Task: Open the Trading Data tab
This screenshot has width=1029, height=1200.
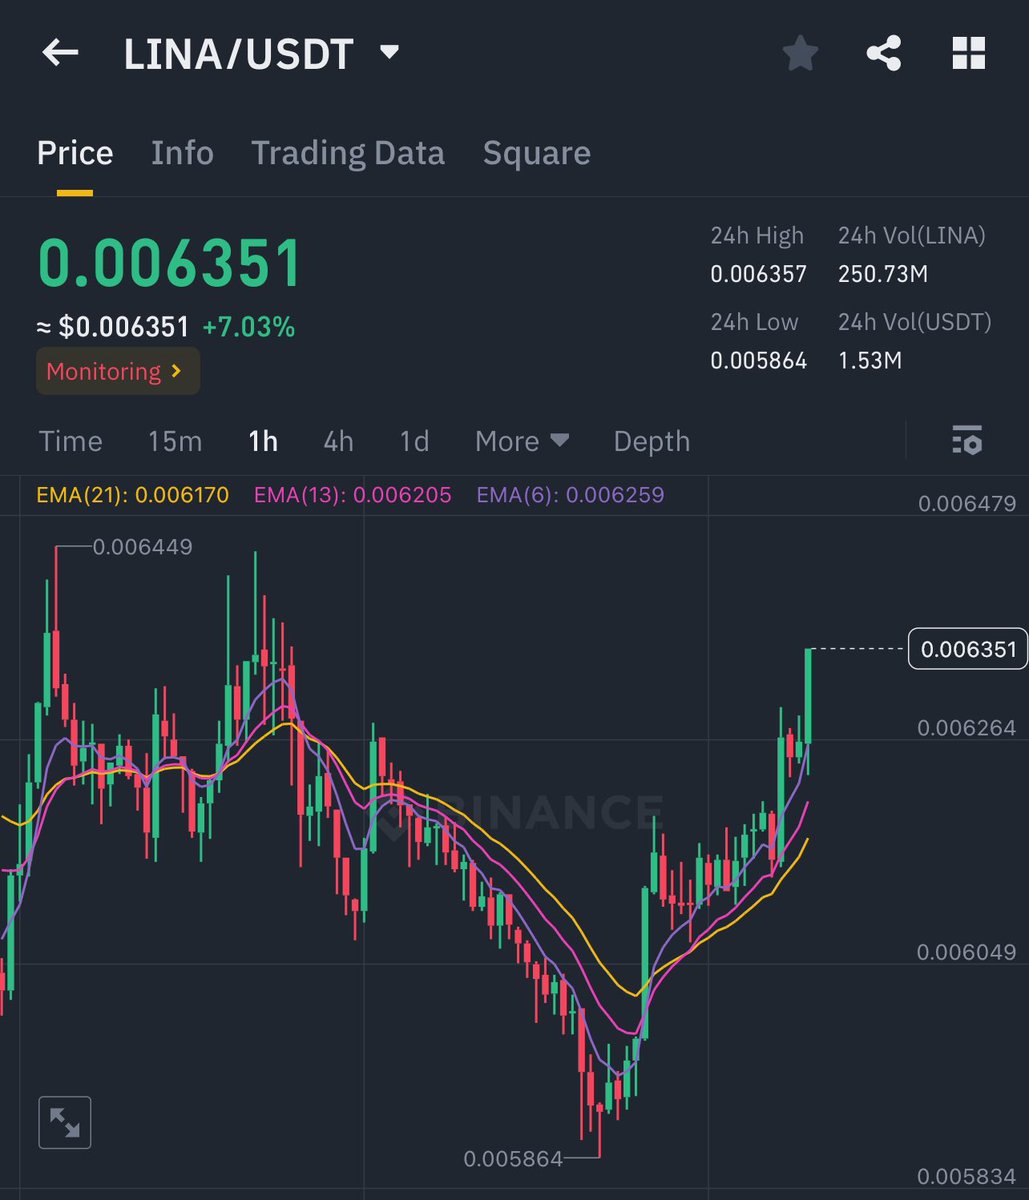Action: point(348,153)
